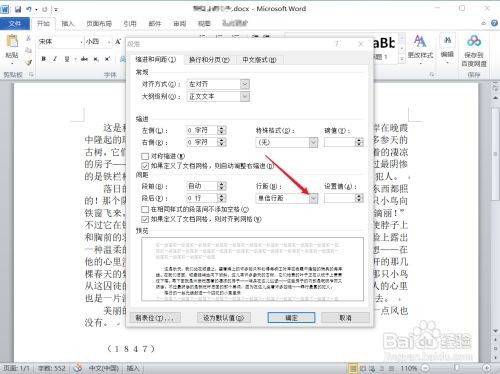Click the Undo arrow icon

(x=29, y=9)
